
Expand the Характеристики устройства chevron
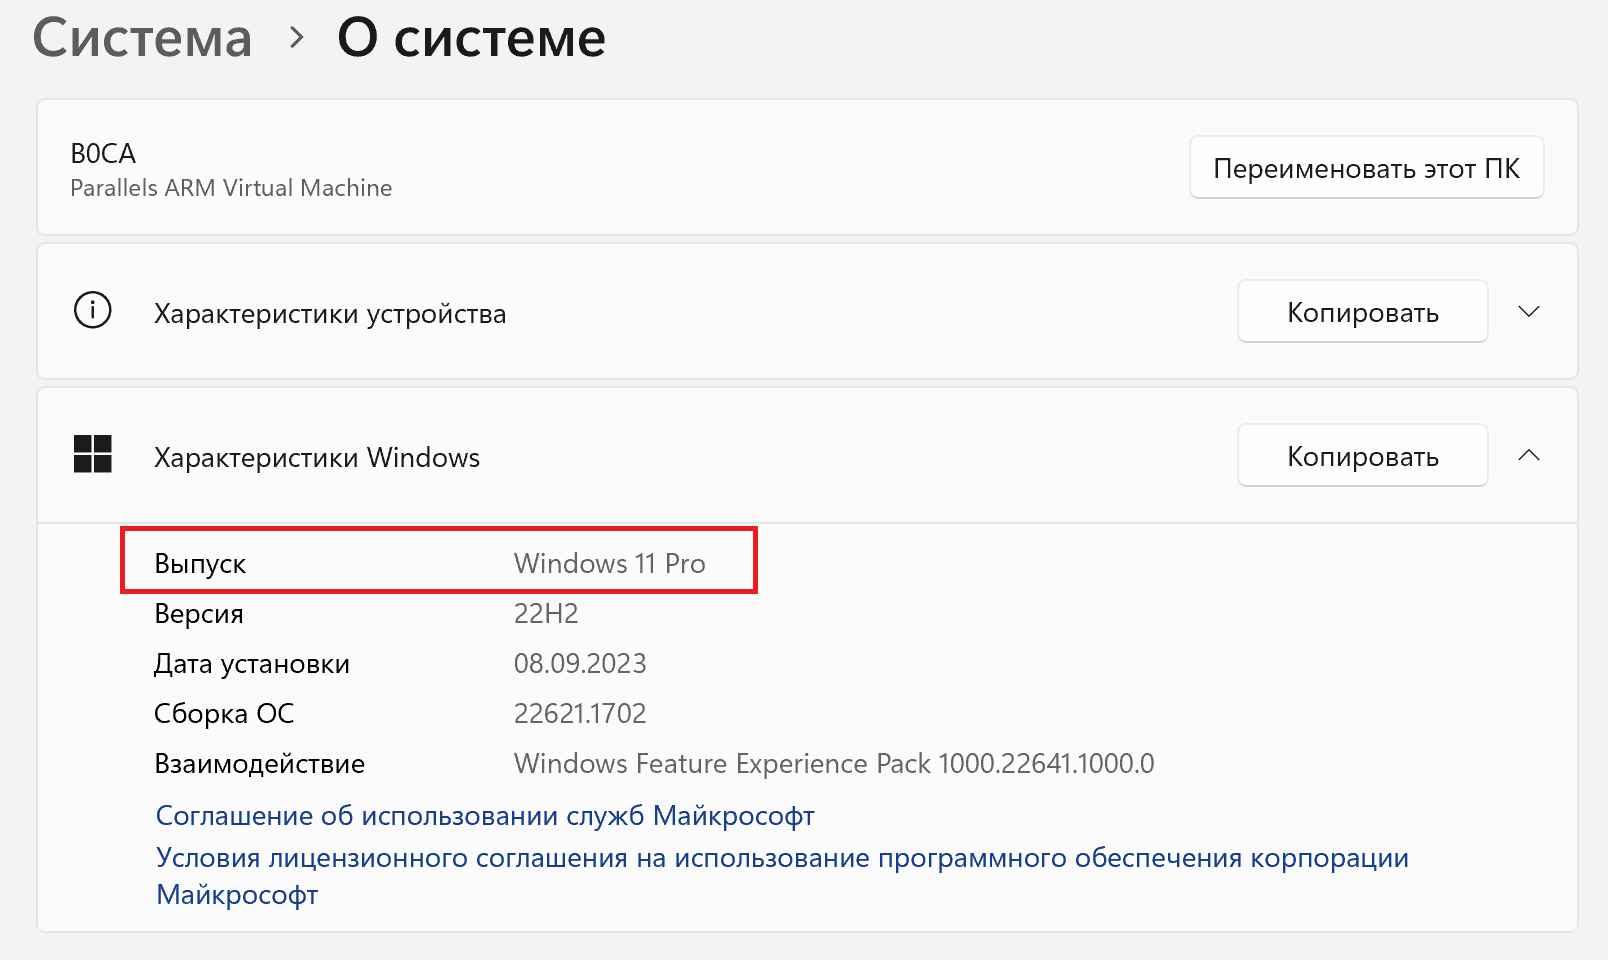coord(1528,312)
